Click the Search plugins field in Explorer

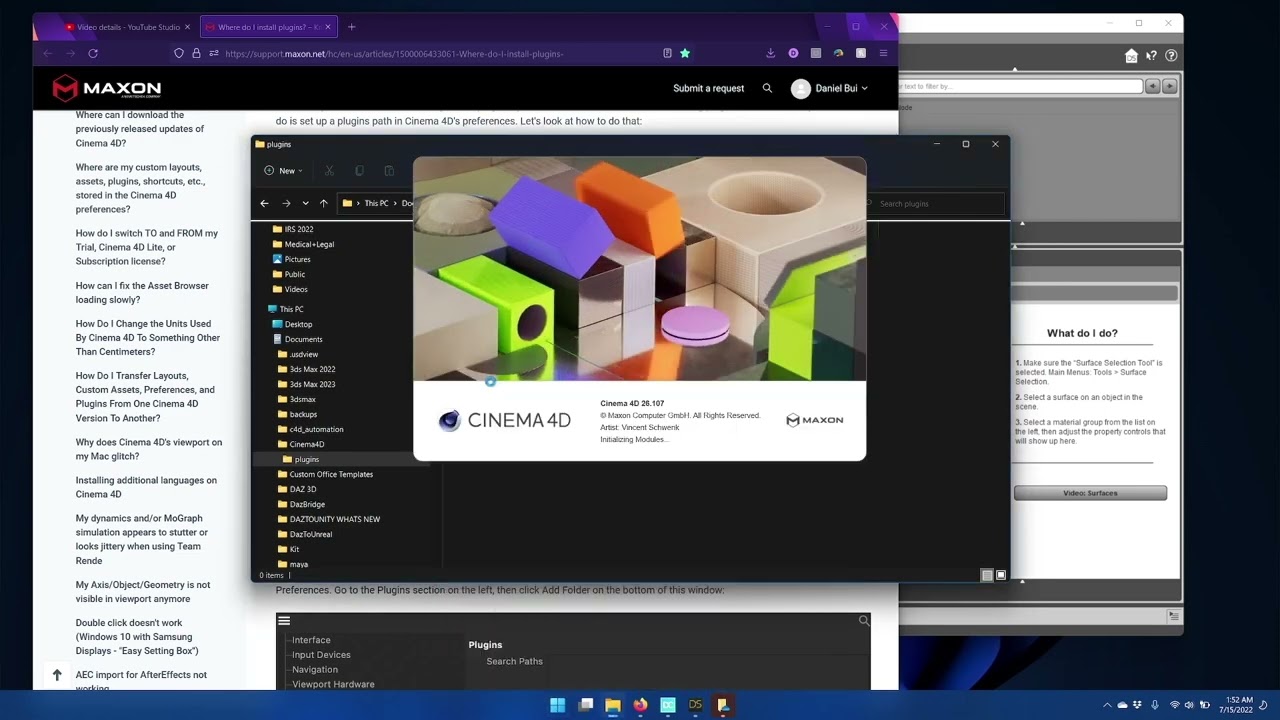coord(934,203)
